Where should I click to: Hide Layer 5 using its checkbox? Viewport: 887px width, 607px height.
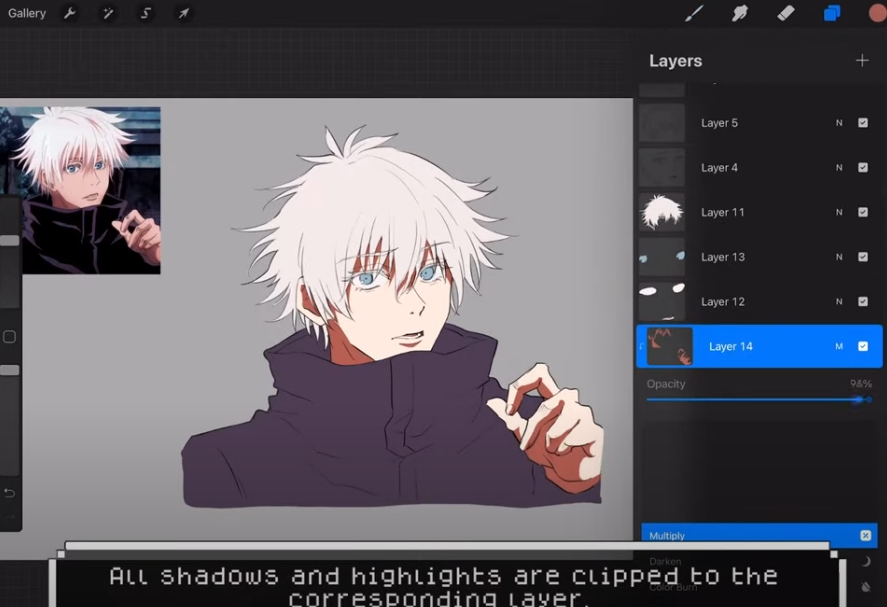[863, 123]
